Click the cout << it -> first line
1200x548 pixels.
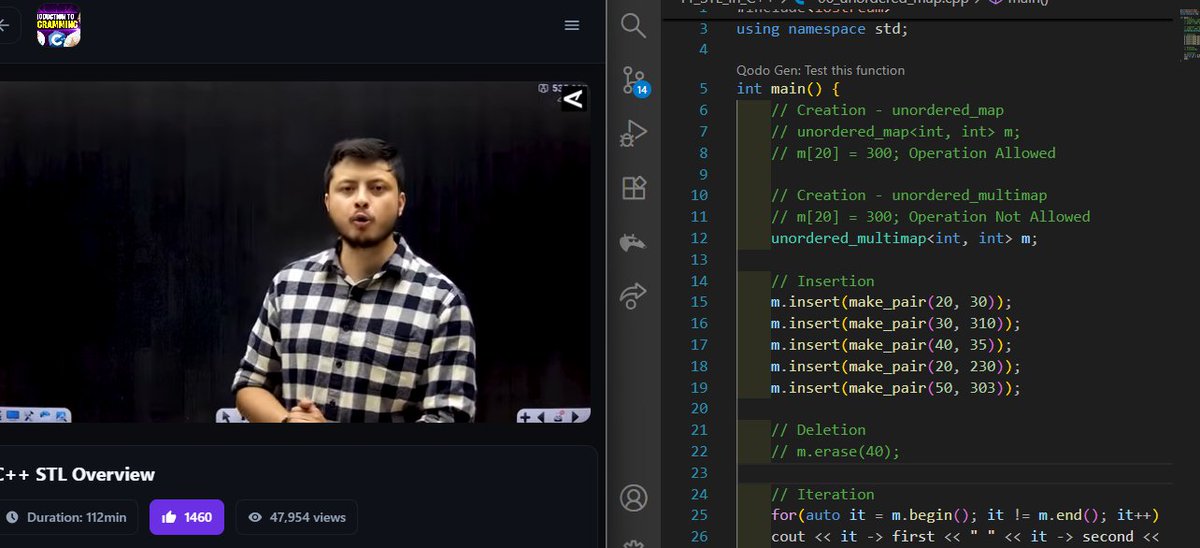coord(965,537)
